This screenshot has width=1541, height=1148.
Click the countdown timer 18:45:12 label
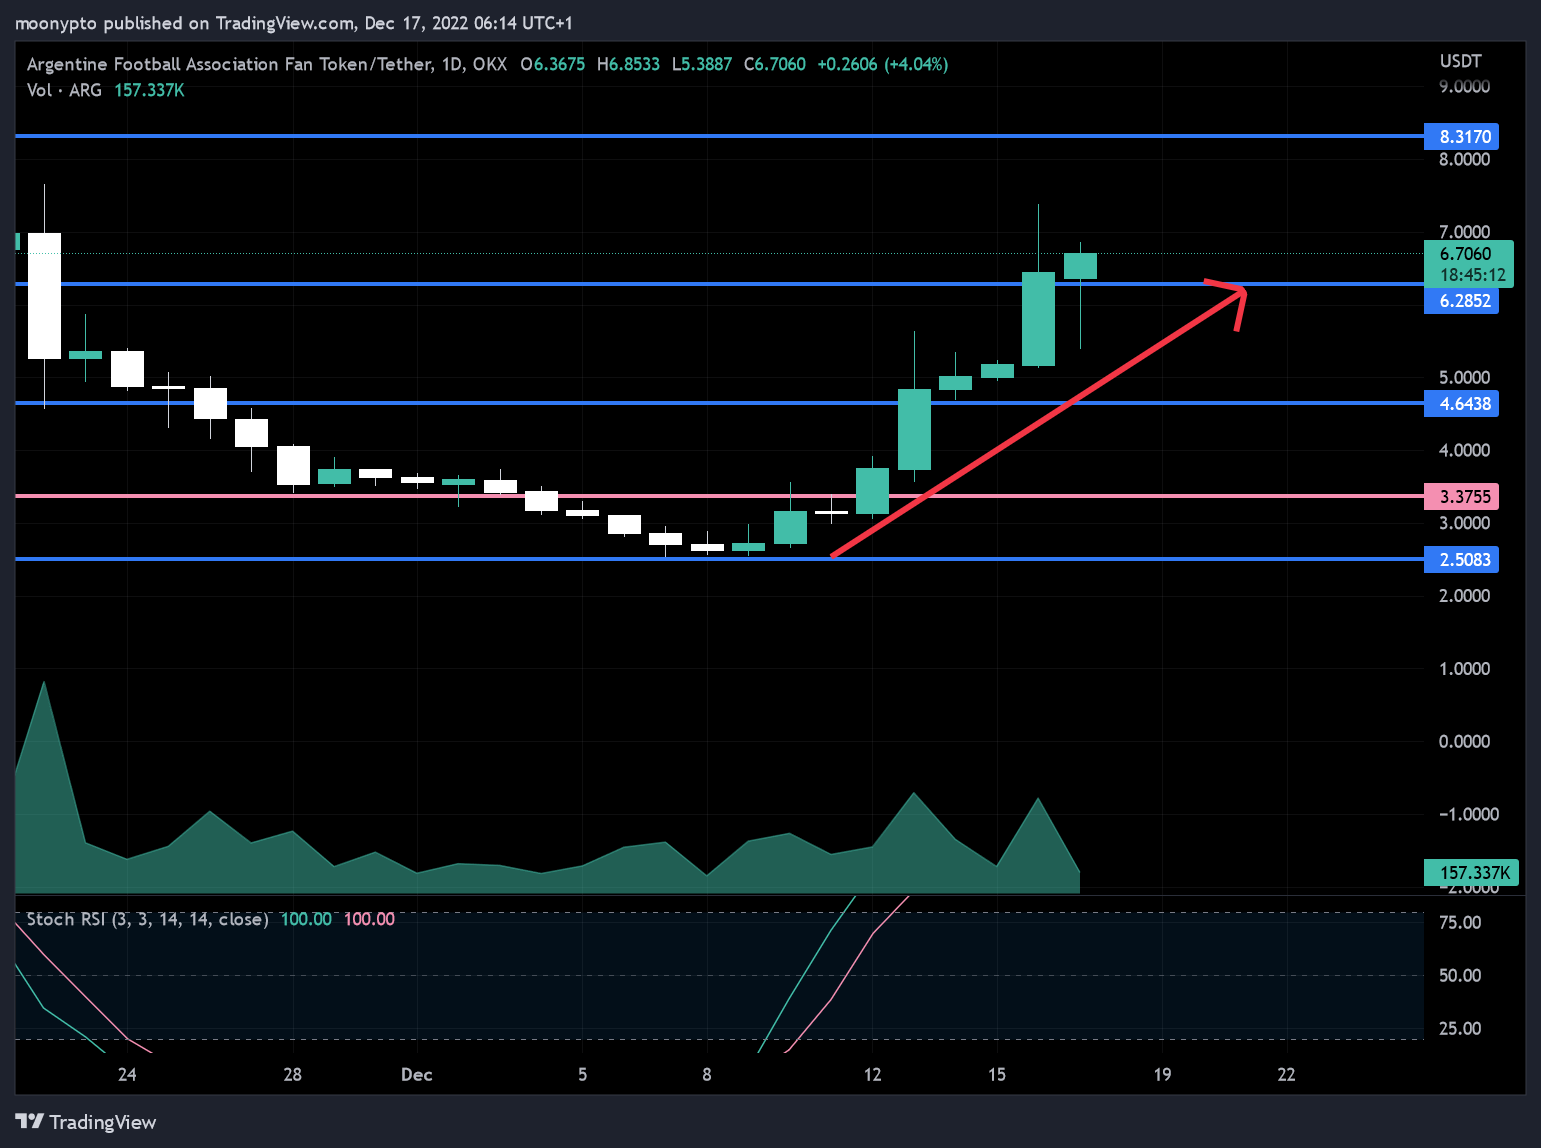pos(1472,275)
